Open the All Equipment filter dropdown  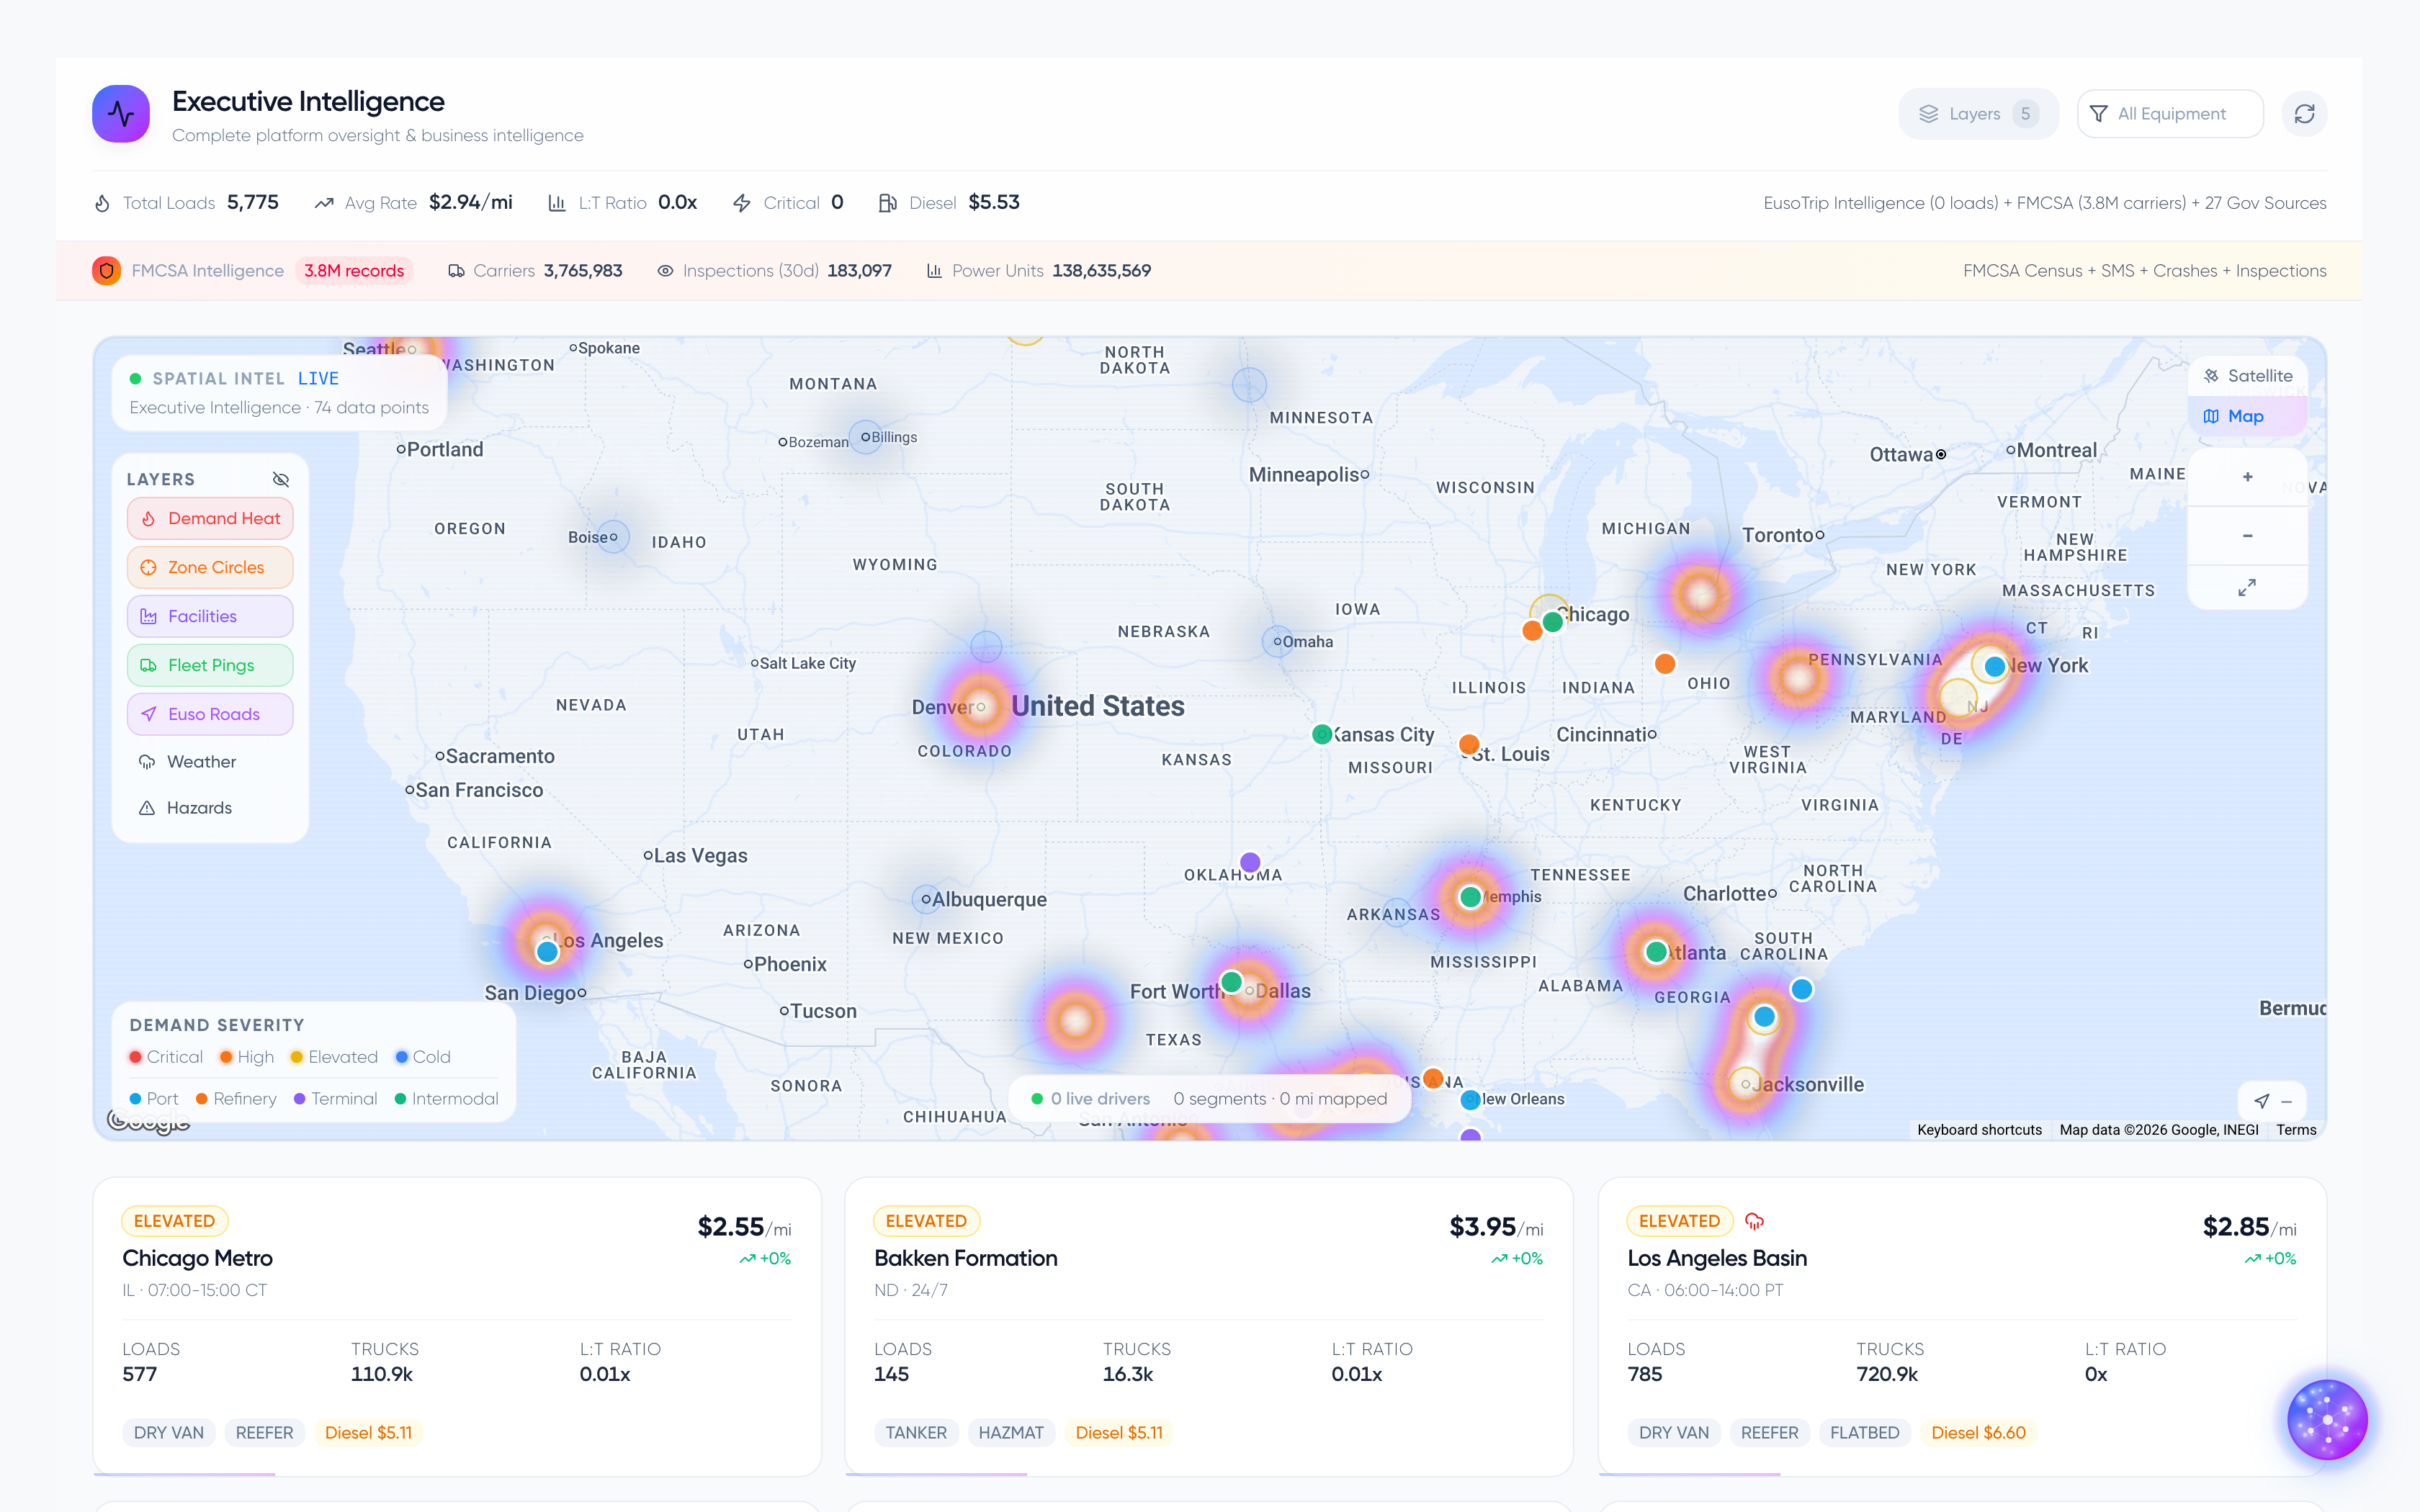tap(2170, 114)
